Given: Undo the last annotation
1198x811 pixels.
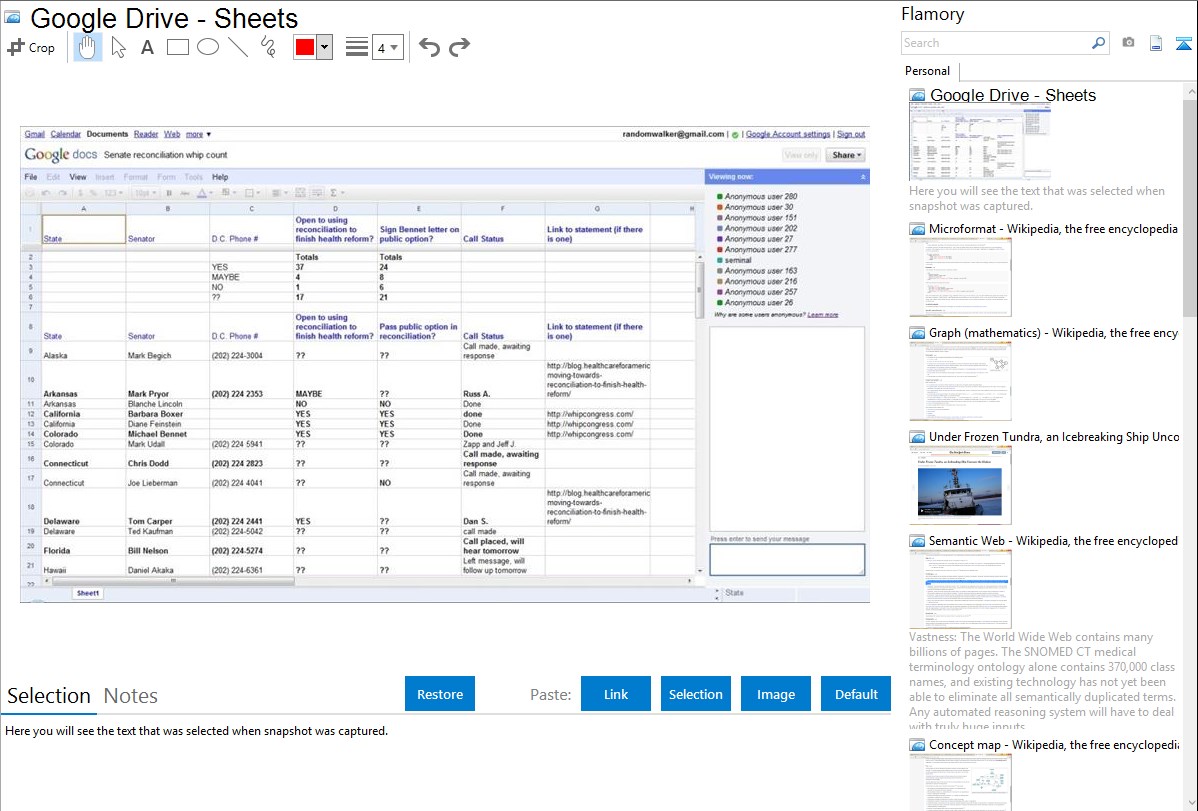Looking at the screenshot, I should [x=429, y=47].
